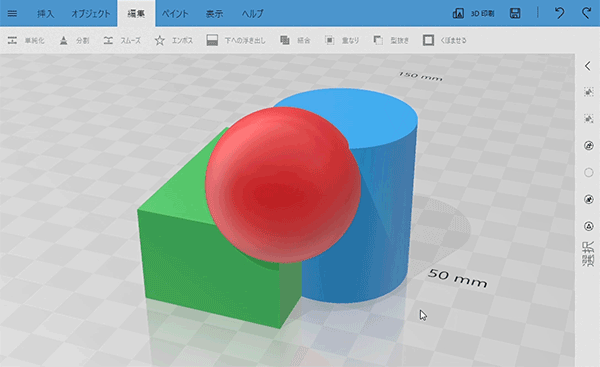The height and width of the screenshot is (367, 600).
Task: Redo the last action
Action: click(x=587, y=13)
